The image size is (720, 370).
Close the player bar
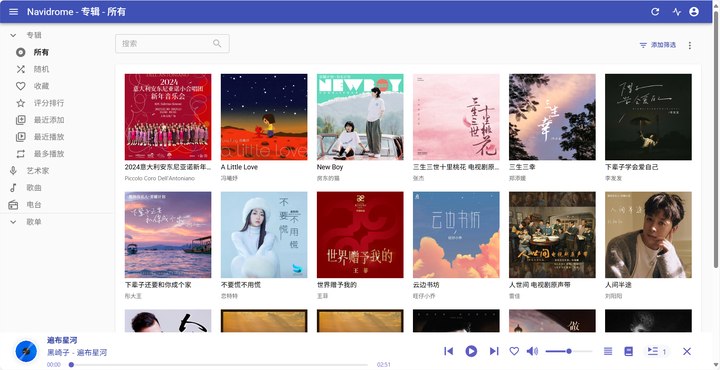coord(687,351)
